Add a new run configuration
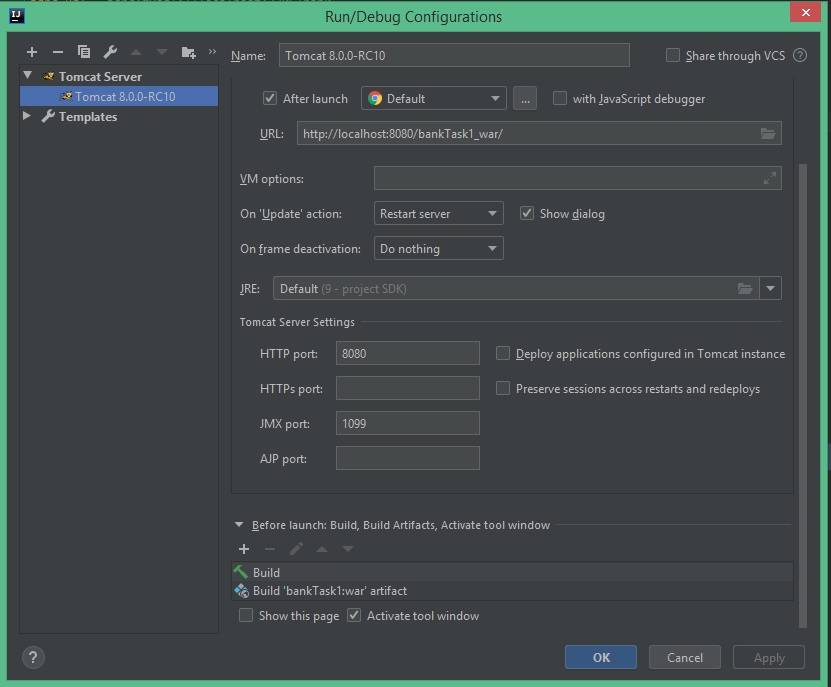This screenshot has width=831, height=687. pyautogui.click(x=32, y=52)
